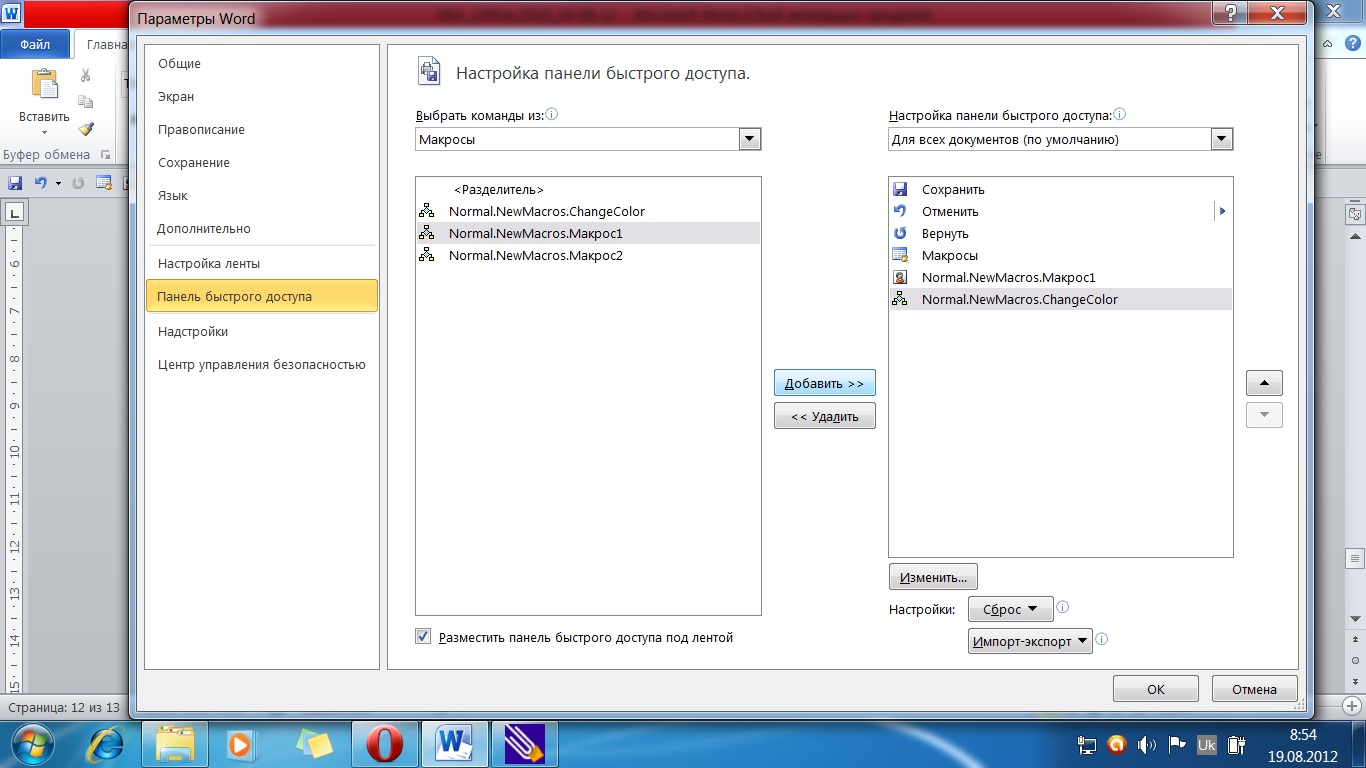1366x768 pixels.
Task: Click the Отмена button
Action: point(1255,689)
